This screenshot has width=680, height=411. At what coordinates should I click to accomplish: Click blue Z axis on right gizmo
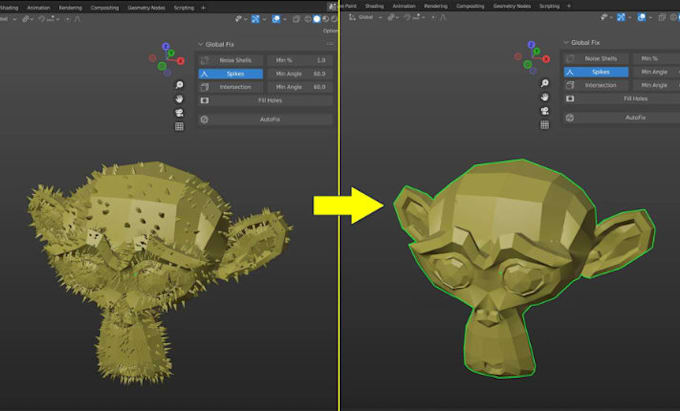[x=531, y=44]
